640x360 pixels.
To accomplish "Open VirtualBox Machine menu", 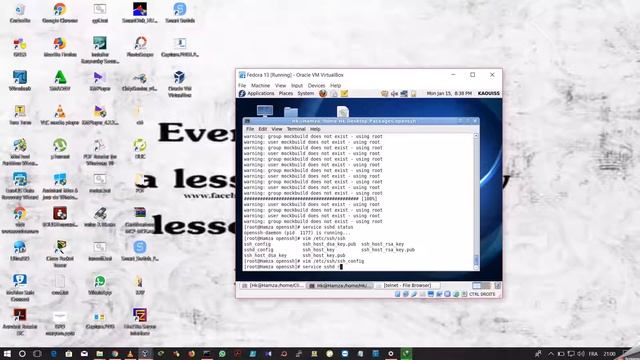I will pos(260,86).
